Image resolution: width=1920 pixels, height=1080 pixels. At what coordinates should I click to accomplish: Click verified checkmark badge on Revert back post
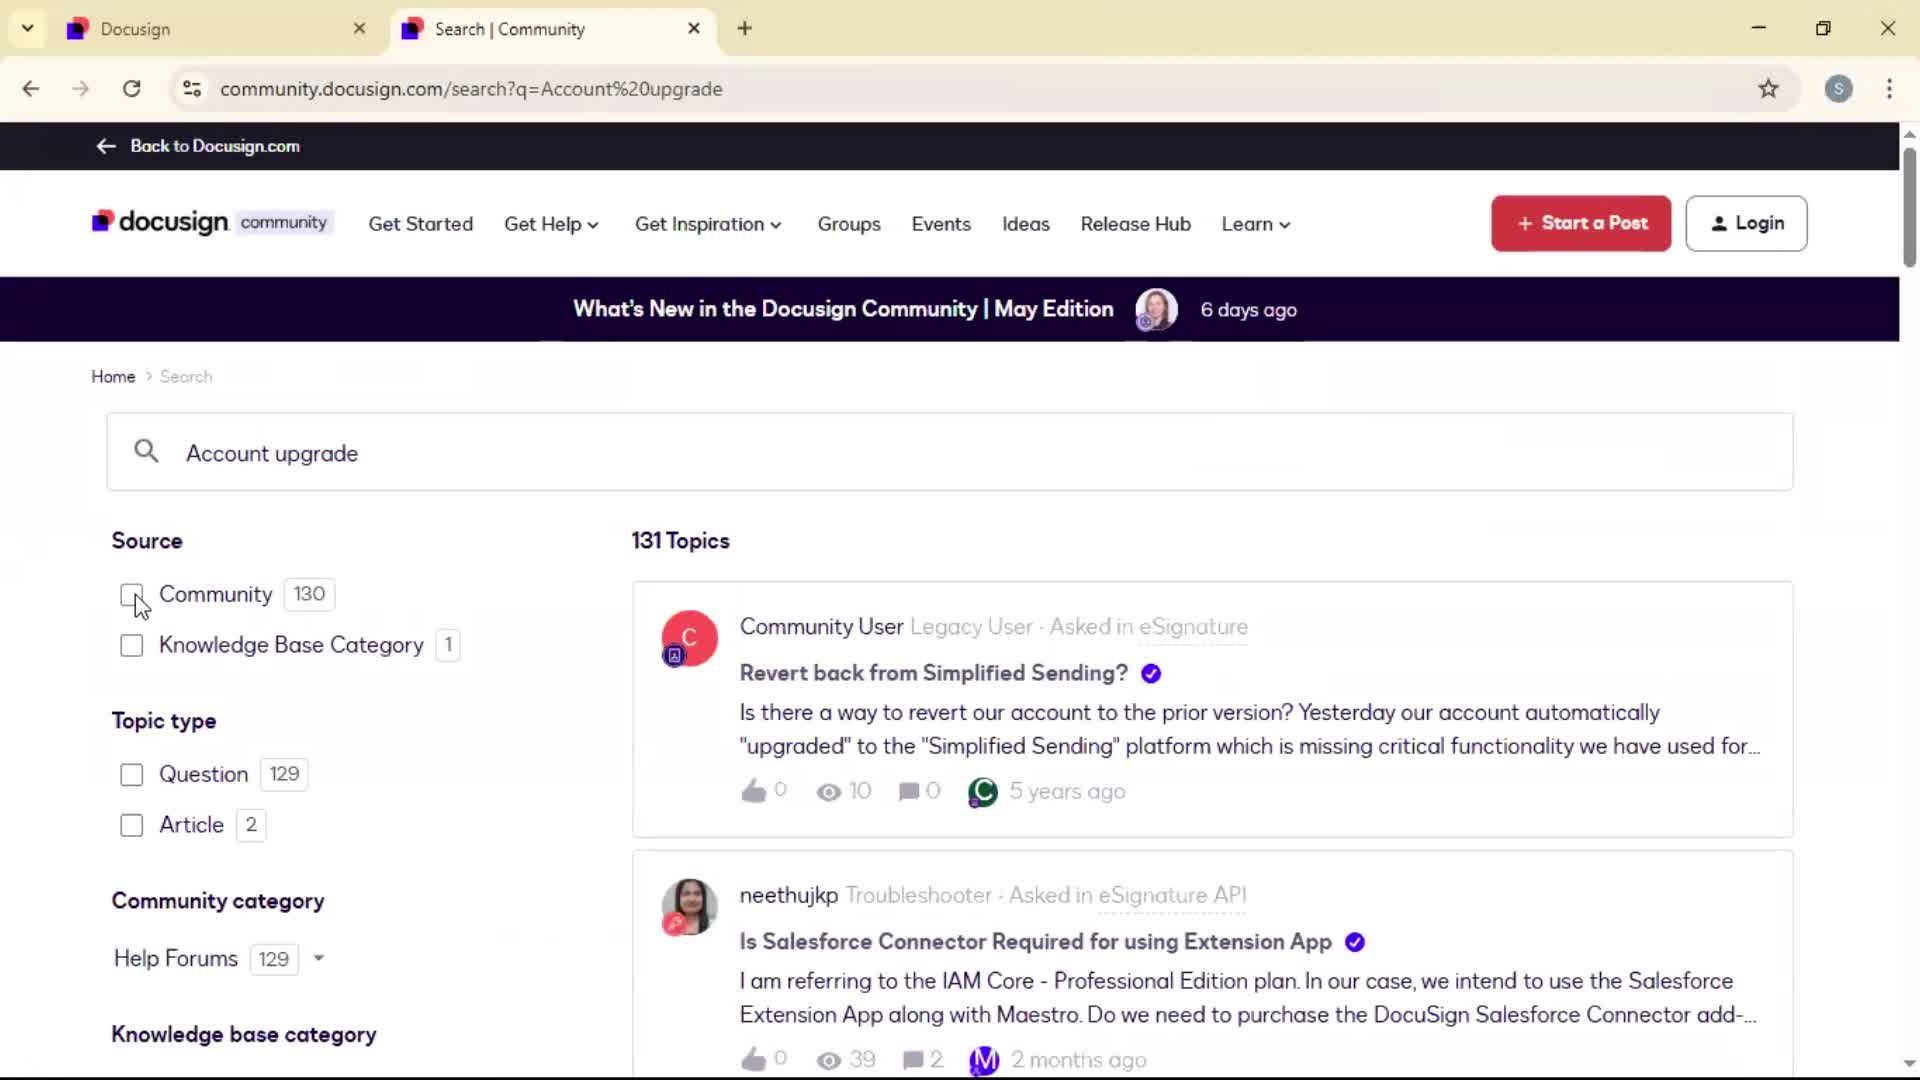pos(1151,674)
